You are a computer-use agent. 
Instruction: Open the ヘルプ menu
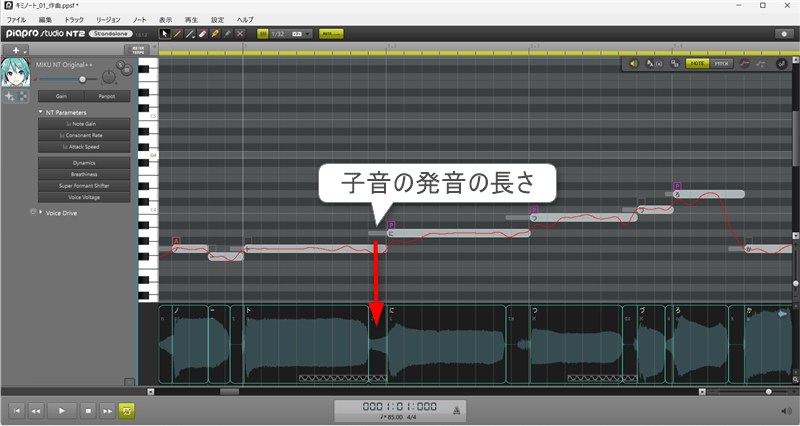tap(245, 20)
